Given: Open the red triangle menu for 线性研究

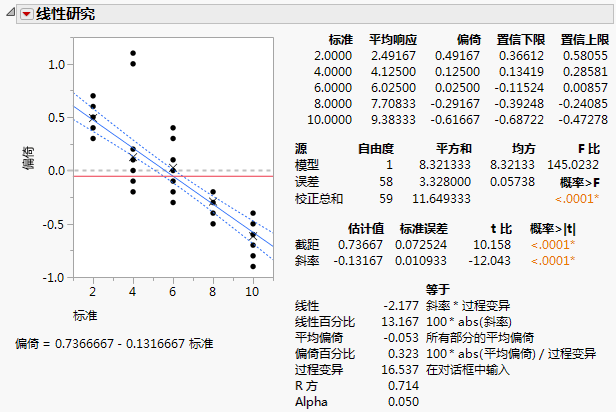Looking at the screenshot, I should [26, 15].
